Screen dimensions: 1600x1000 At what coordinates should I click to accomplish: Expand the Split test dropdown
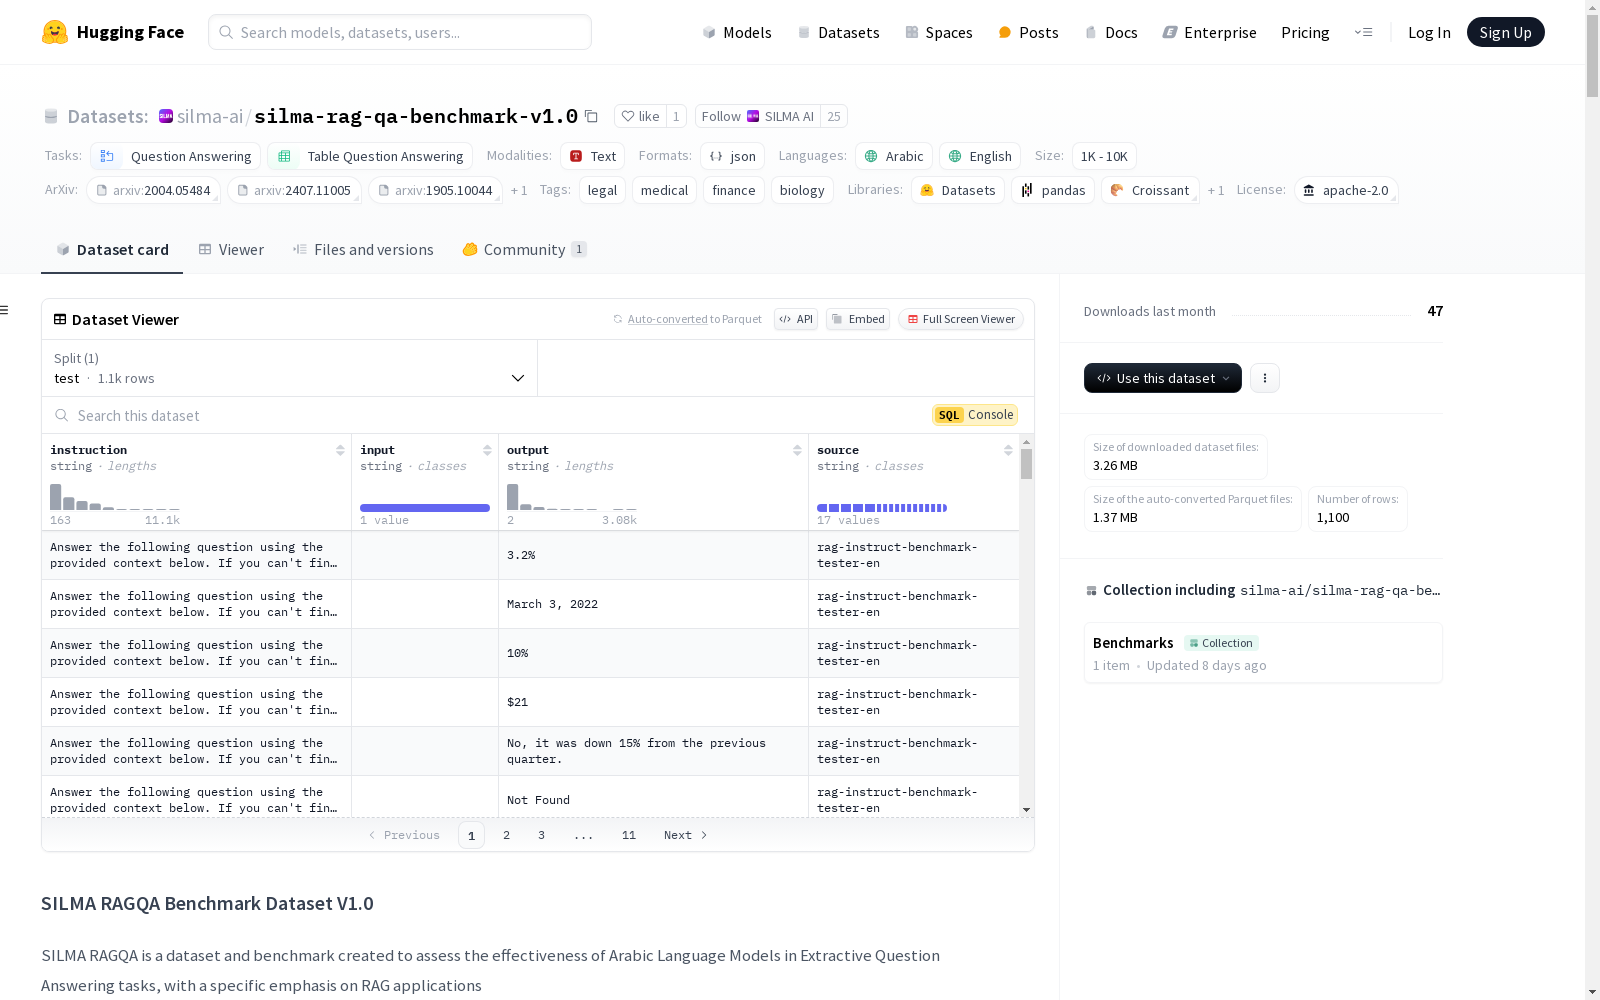tap(289, 368)
